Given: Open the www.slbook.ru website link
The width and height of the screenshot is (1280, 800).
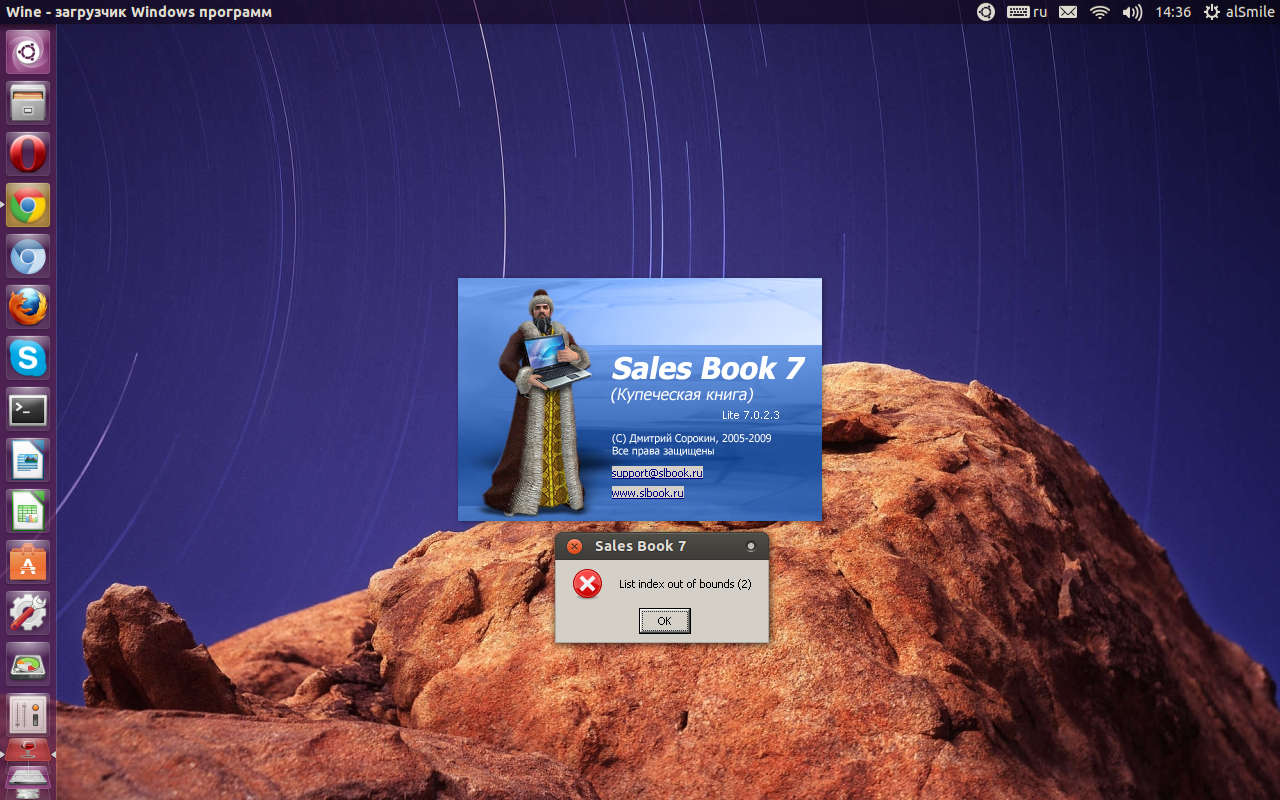Looking at the screenshot, I should pyautogui.click(x=647, y=492).
